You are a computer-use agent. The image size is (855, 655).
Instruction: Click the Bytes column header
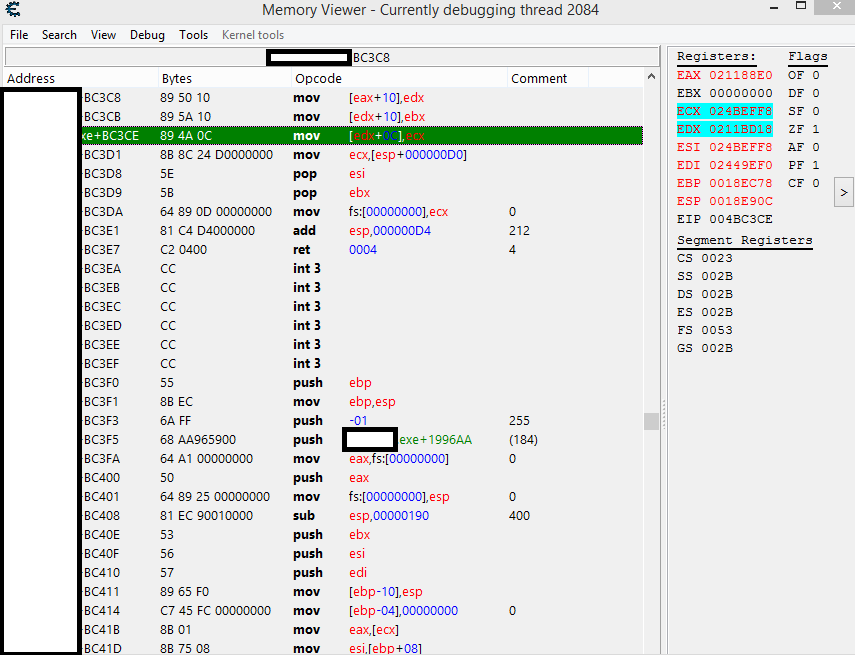tap(176, 79)
